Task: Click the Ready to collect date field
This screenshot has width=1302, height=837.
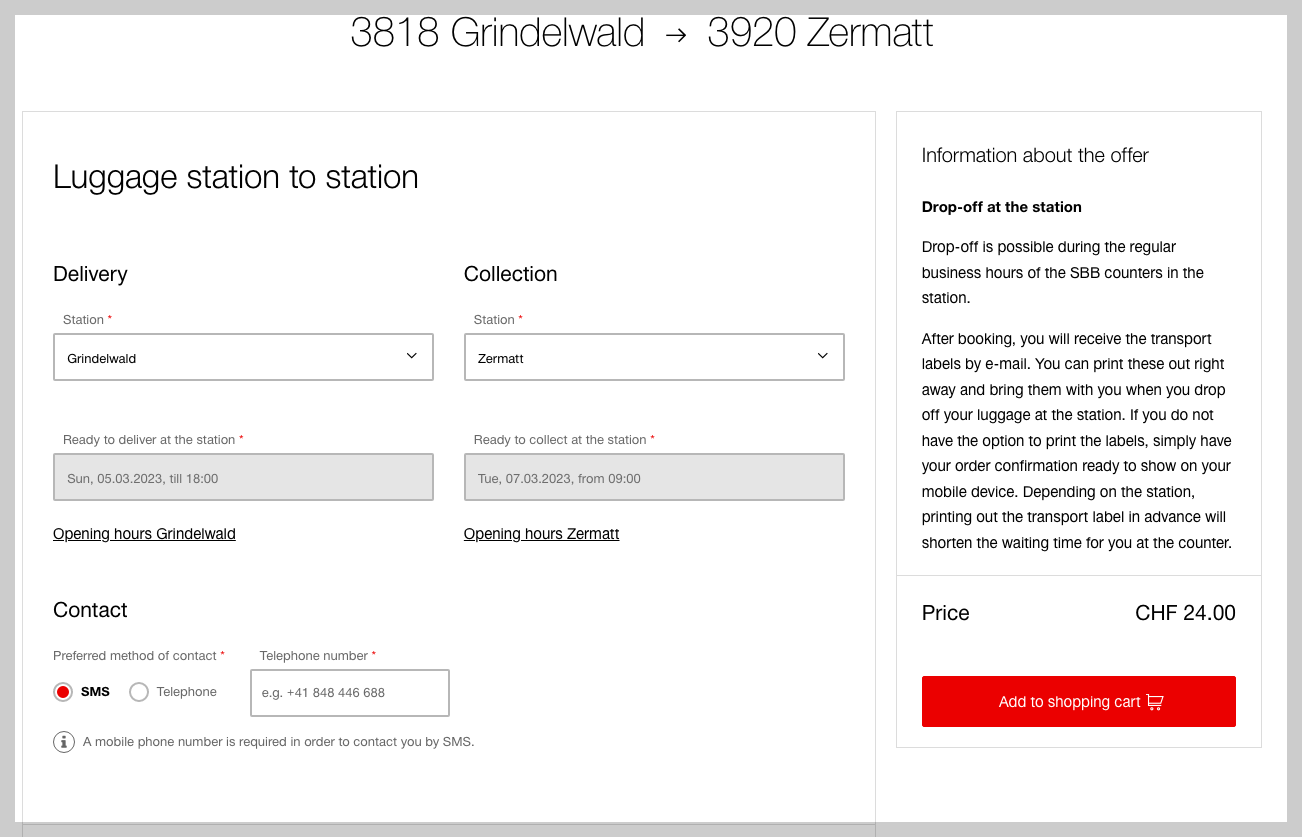Action: tap(654, 477)
